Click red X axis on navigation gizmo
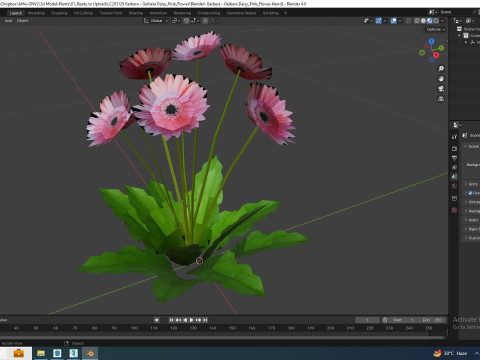Image resolution: width=480 pixels, height=360 pixels. click(436, 55)
